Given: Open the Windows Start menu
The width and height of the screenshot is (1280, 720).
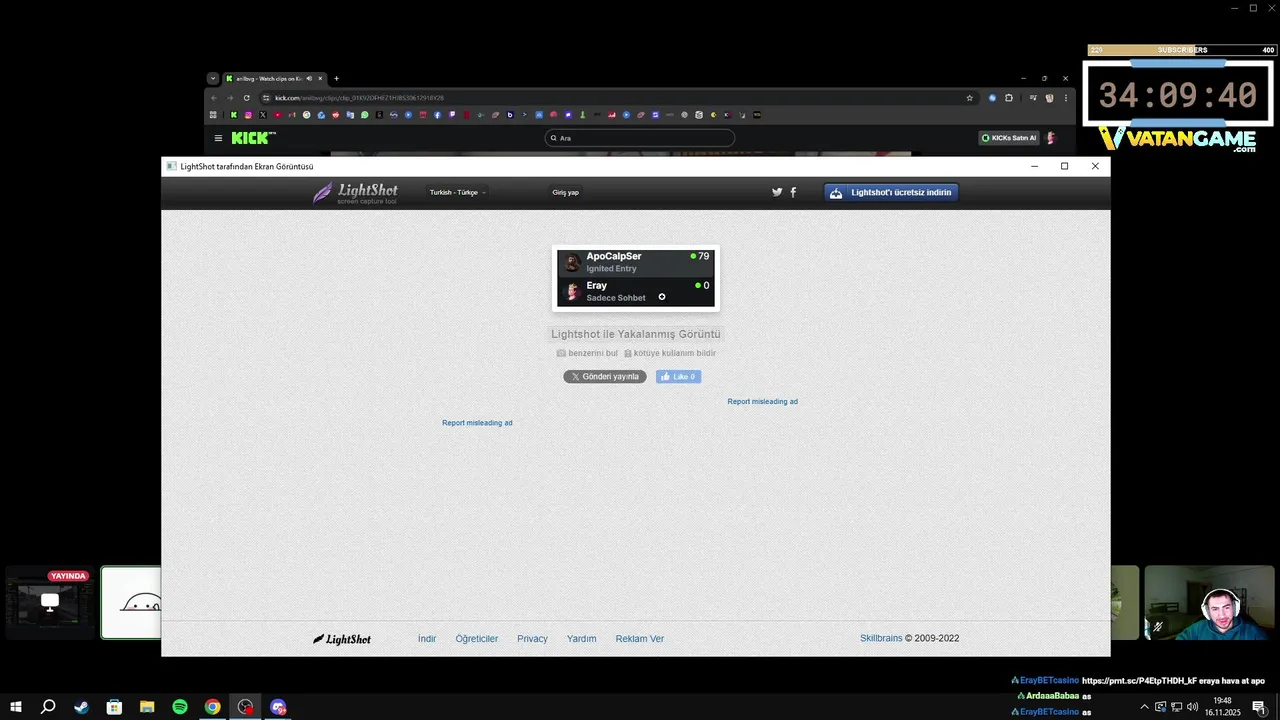Looking at the screenshot, I should point(15,707).
